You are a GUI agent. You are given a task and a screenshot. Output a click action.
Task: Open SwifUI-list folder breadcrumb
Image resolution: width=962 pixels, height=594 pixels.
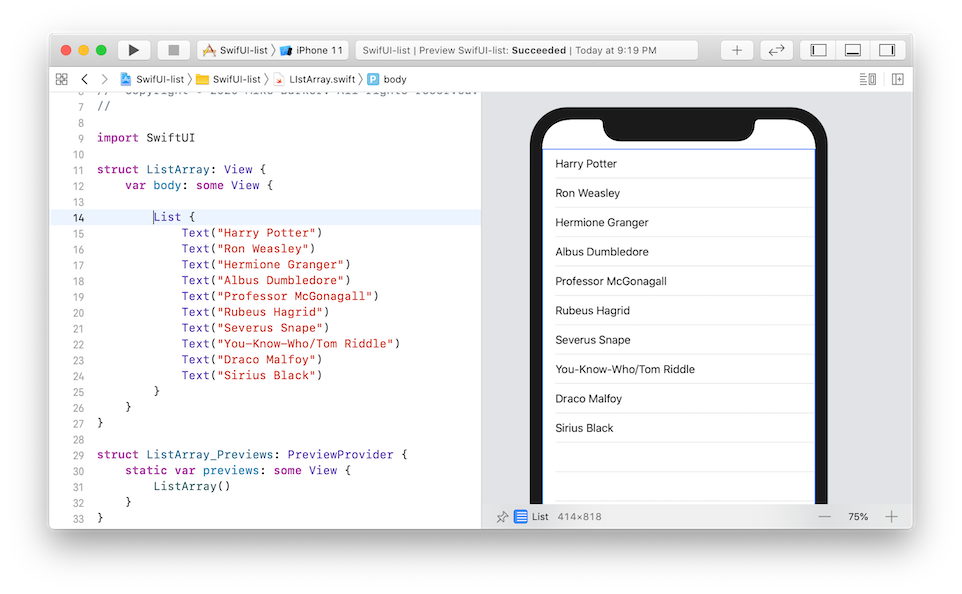tap(228, 79)
